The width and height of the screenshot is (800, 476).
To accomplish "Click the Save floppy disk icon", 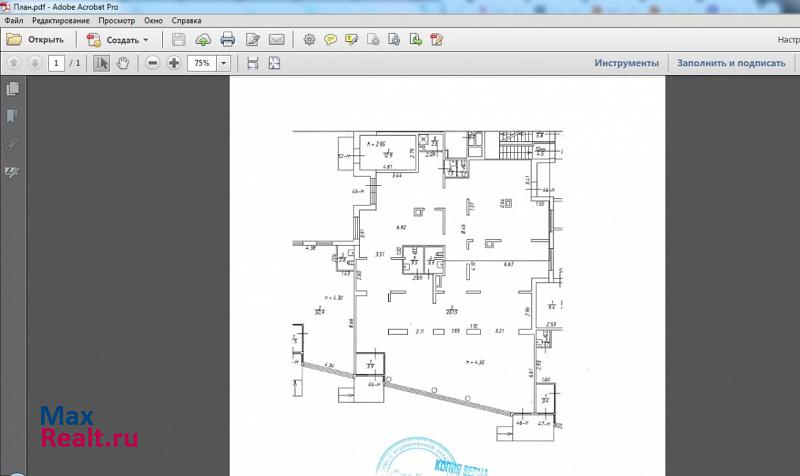I will click(179, 40).
